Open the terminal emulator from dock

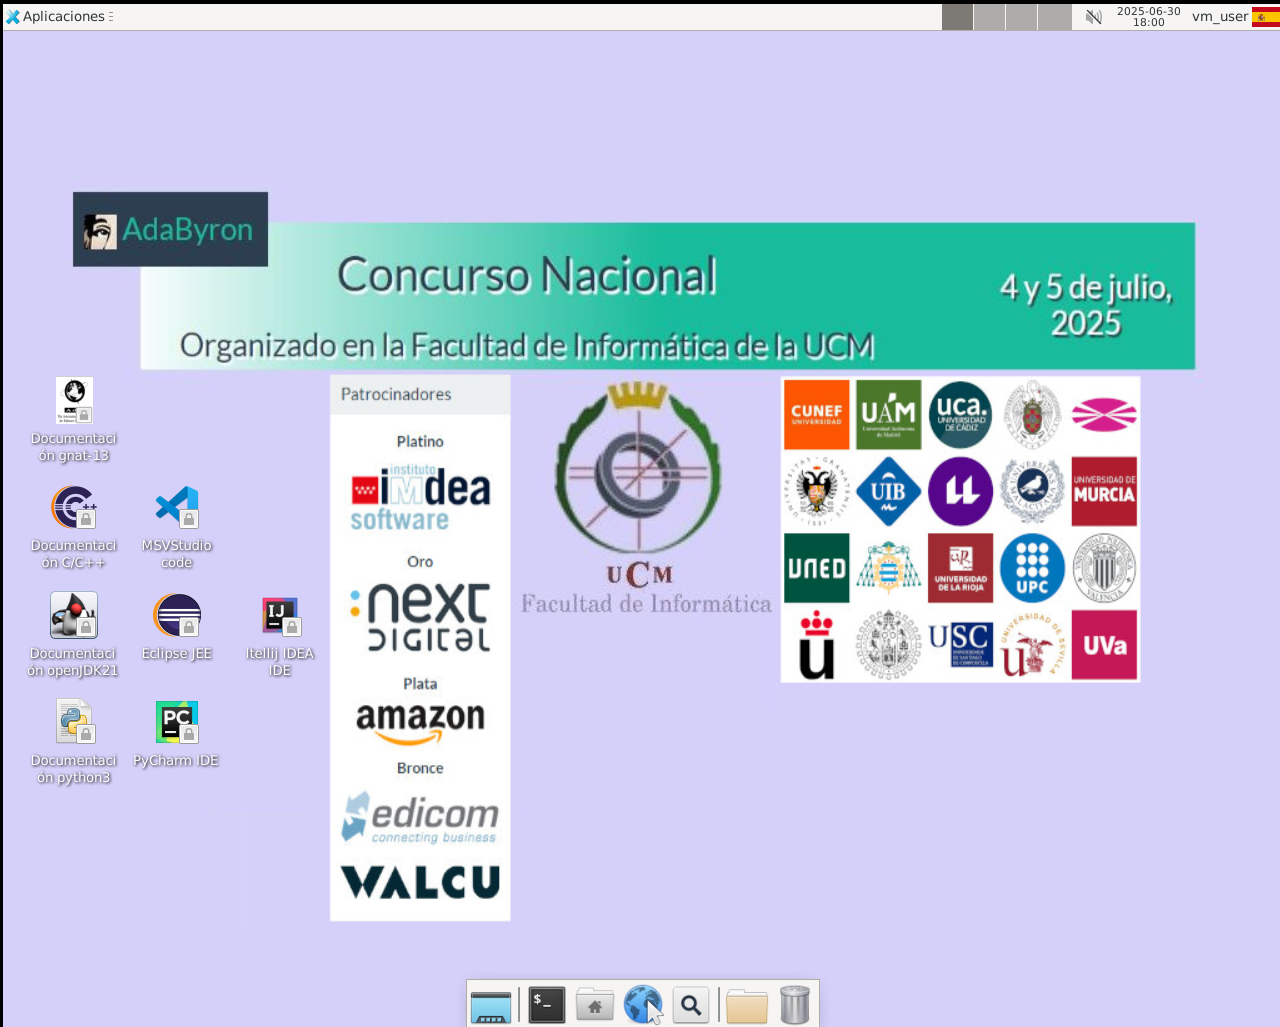547,1005
